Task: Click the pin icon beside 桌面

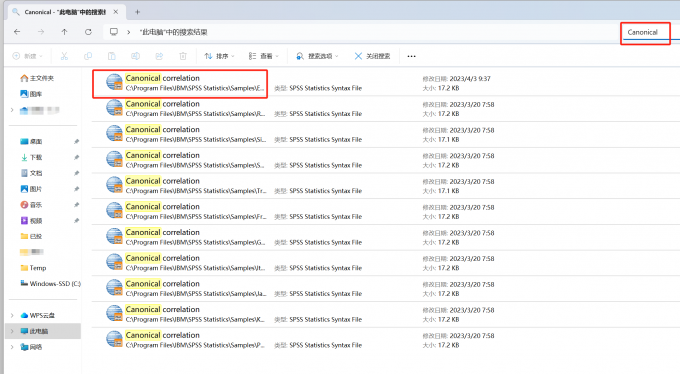Action: [x=76, y=141]
